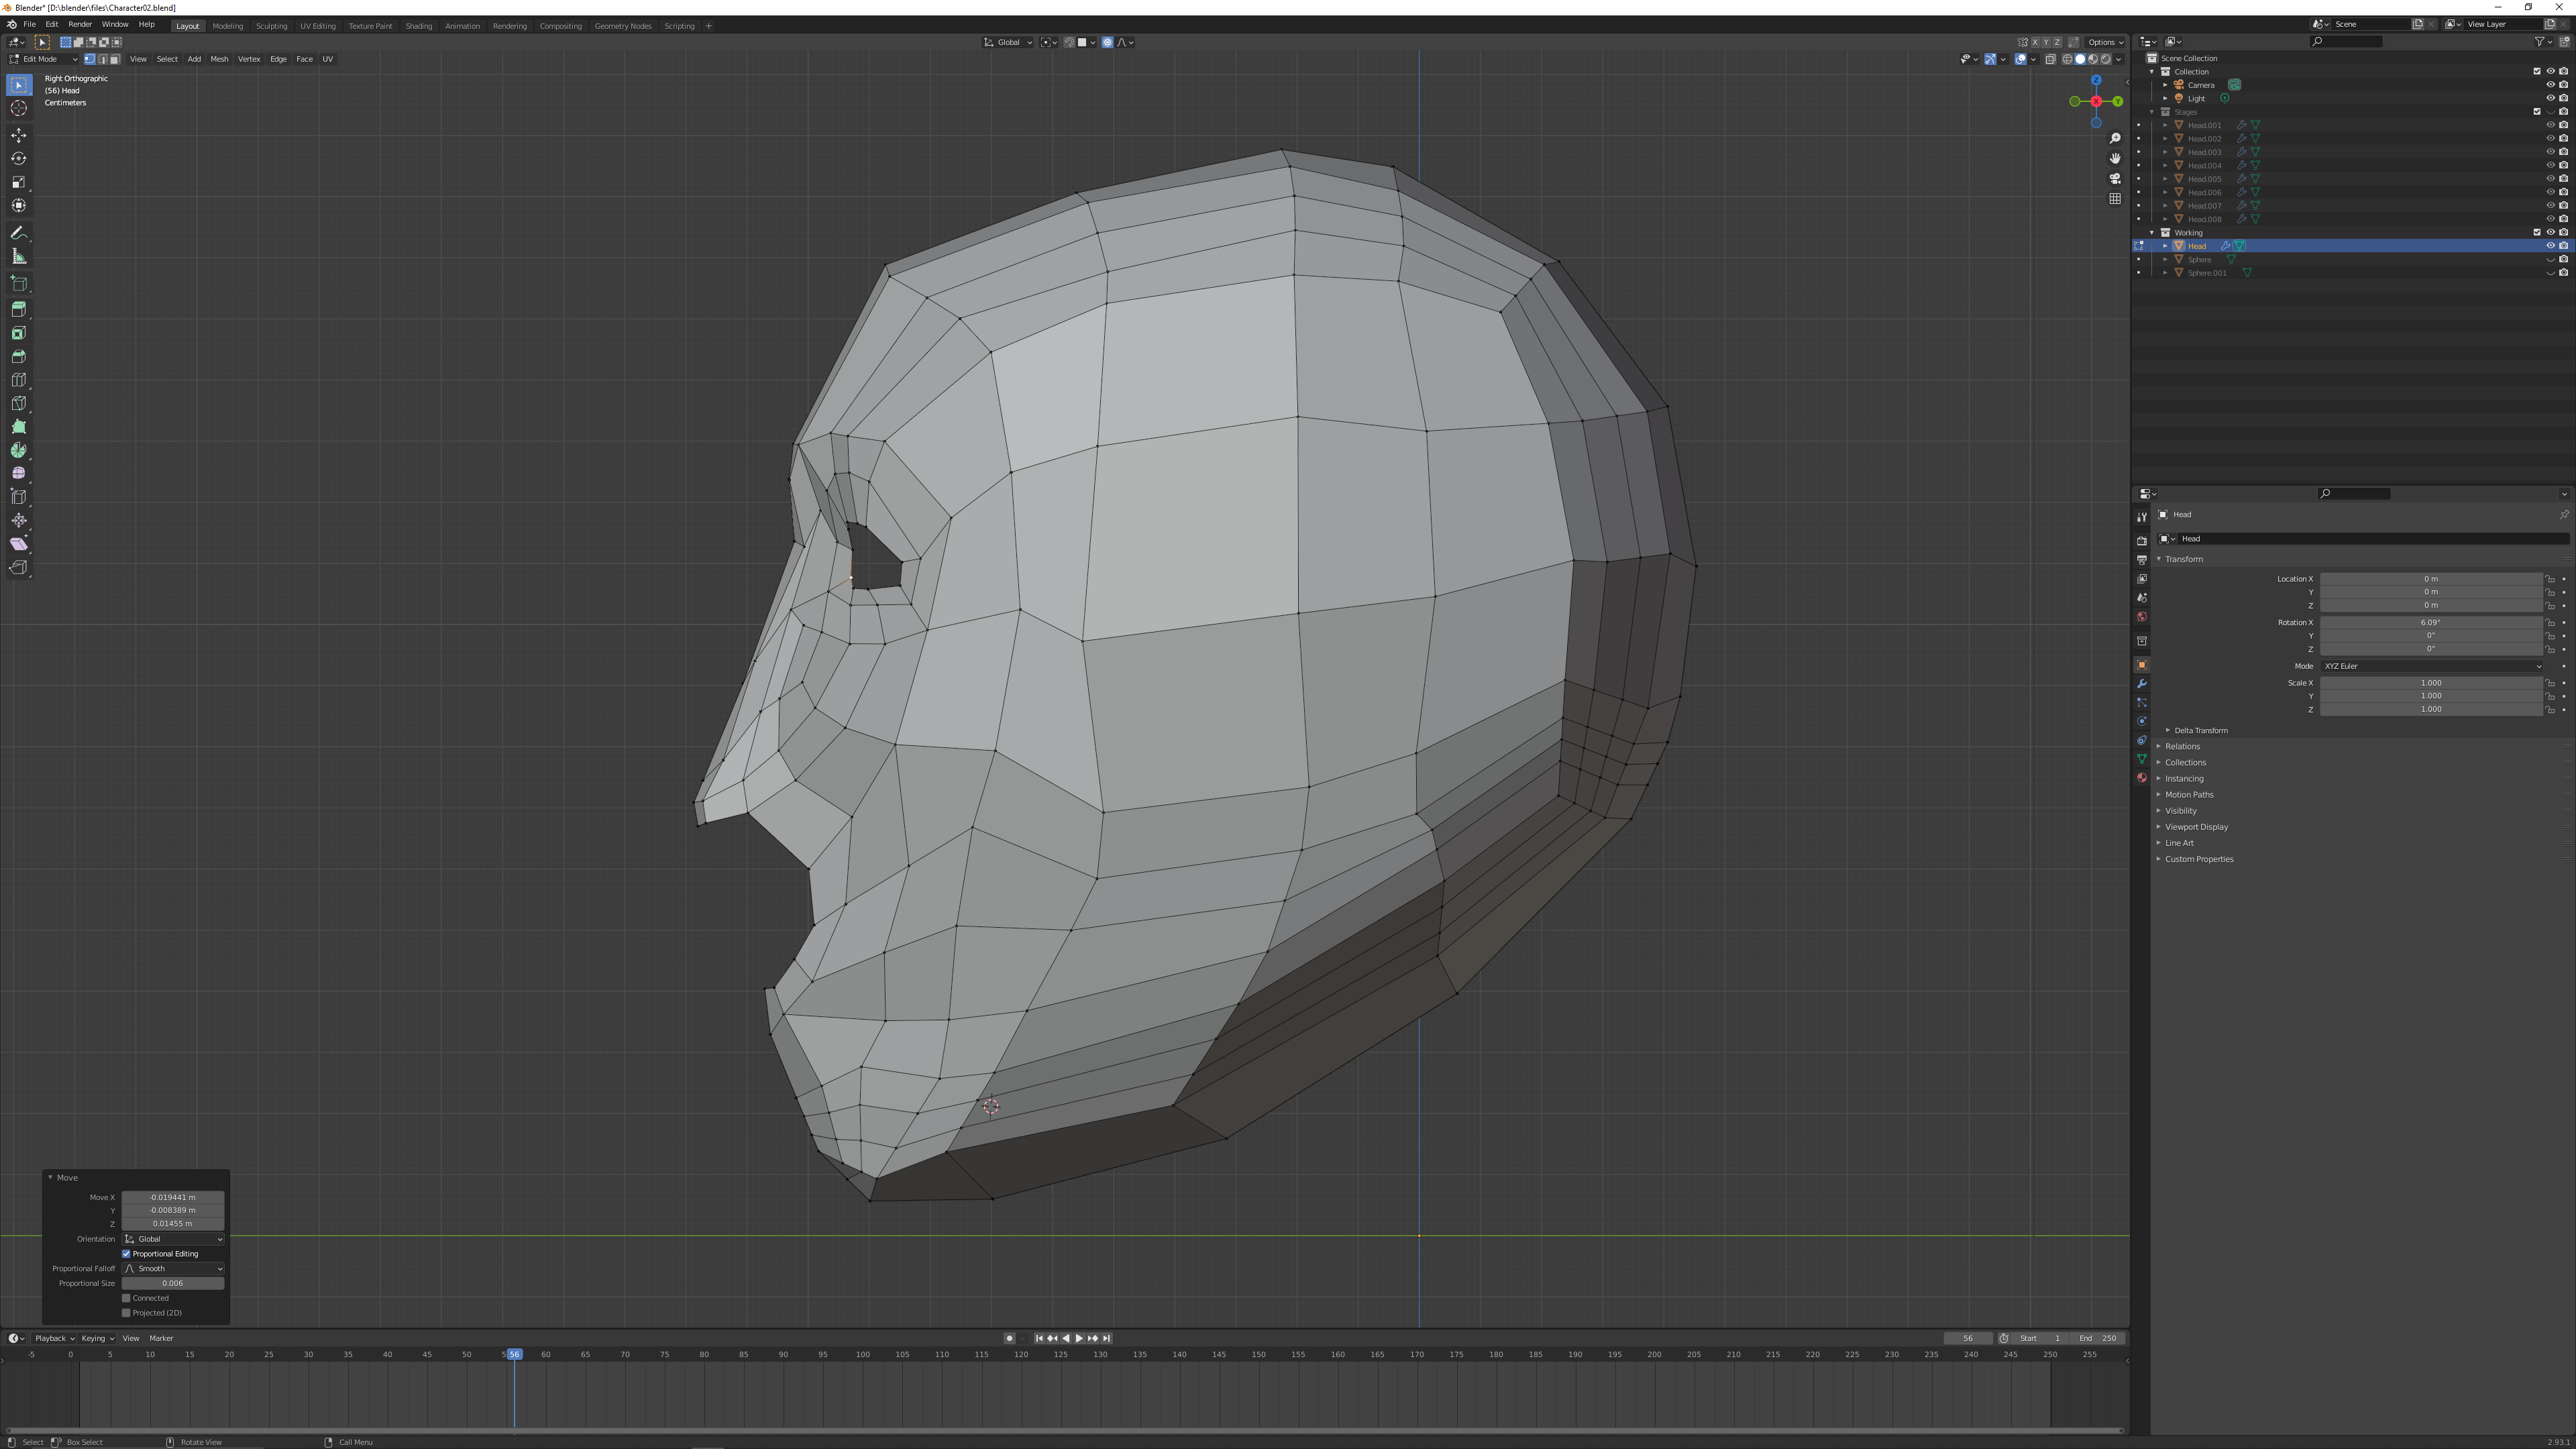Open the World properties tab
Screen dimensions: 2576x1449
pos(2141,617)
